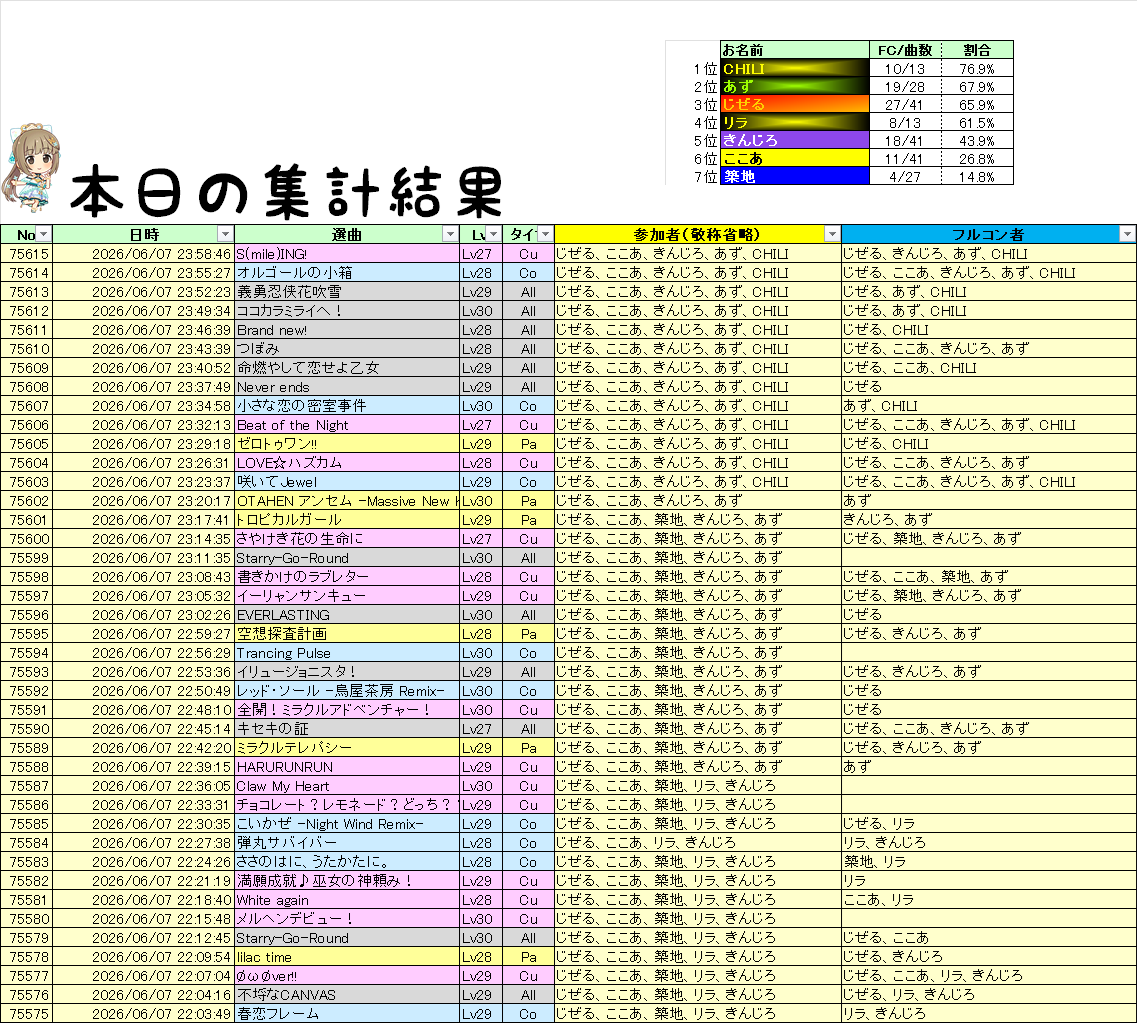Image resolution: width=1137 pixels, height=1023 pixels.
Task: Select the song cell イリュージョニスタ!
Action: [347, 672]
